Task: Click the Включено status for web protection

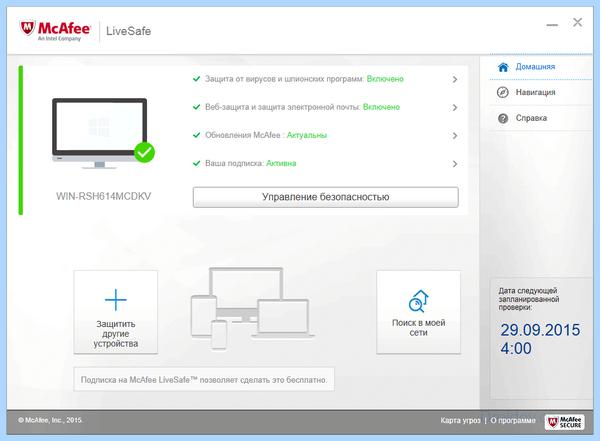Action: click(x=381, y=107)
